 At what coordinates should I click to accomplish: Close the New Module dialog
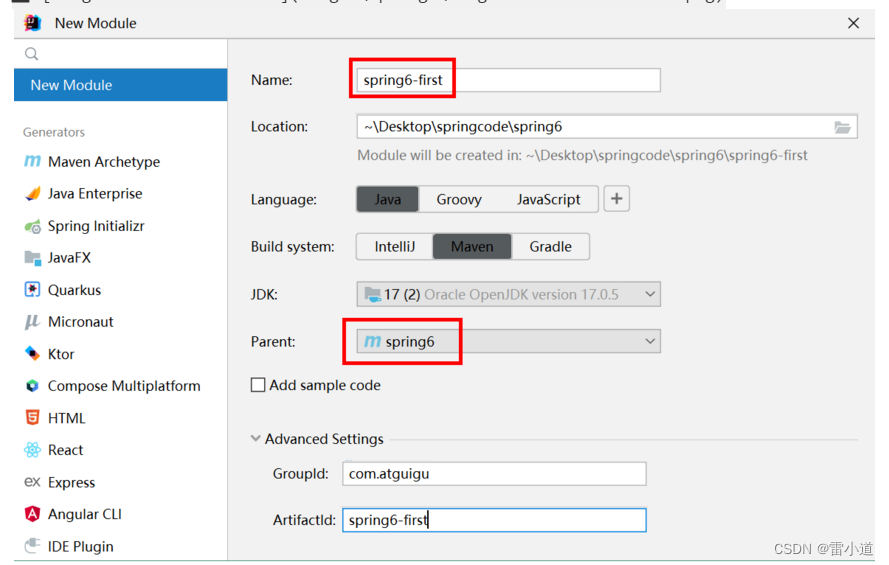click(853, 23)
